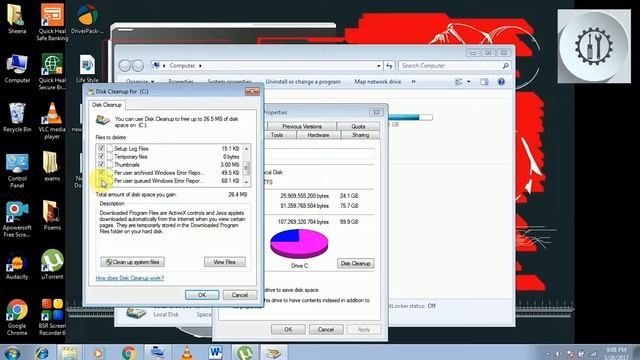Toggle Per user archived Windows Error Report checkbox
The width and height of the screenshot is (640, 360).
[x=101, y=173]
